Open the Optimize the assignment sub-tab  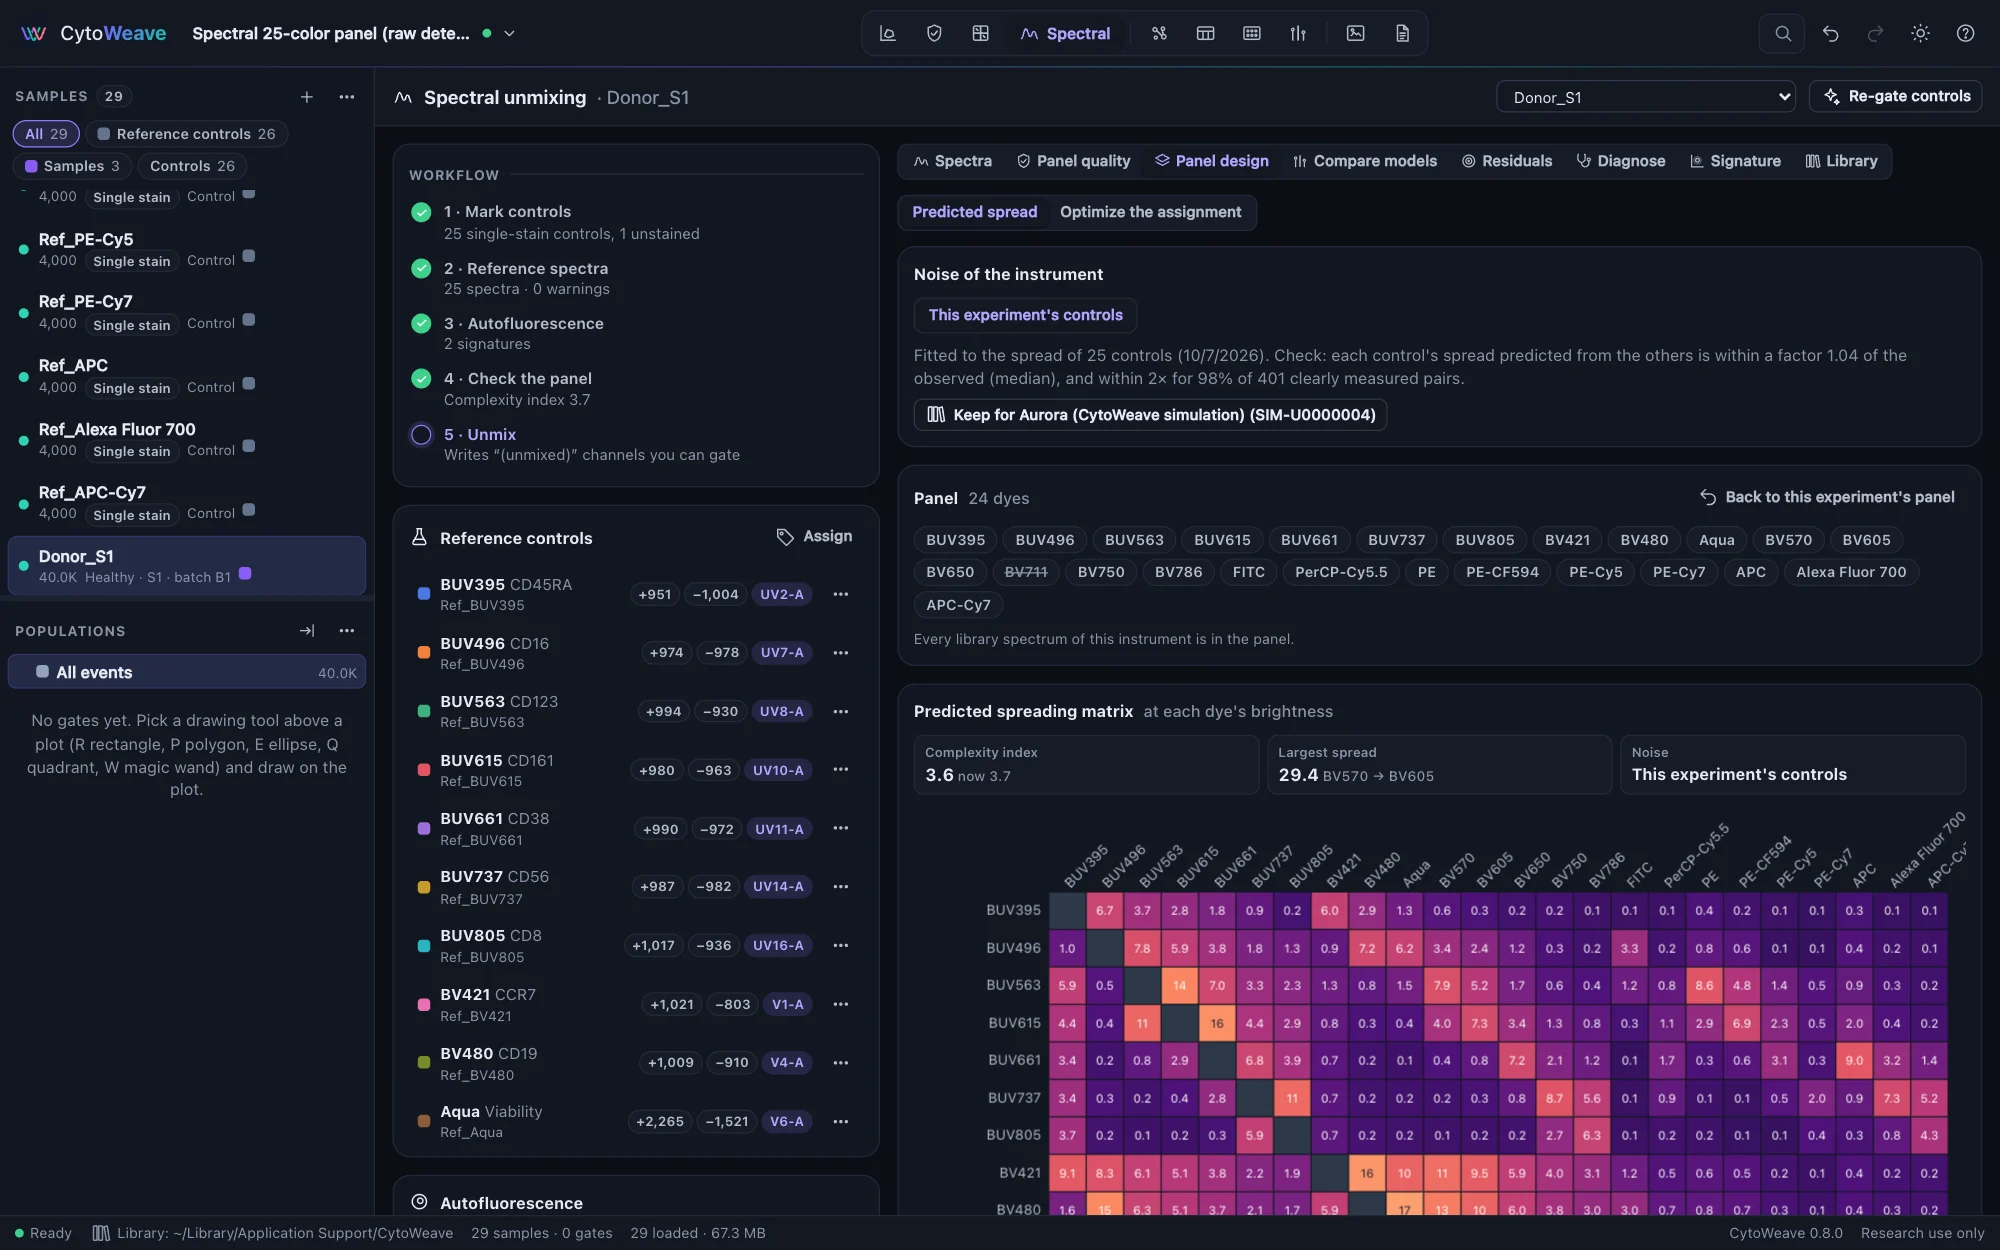pyautogui.click(x=1150, y=212)
